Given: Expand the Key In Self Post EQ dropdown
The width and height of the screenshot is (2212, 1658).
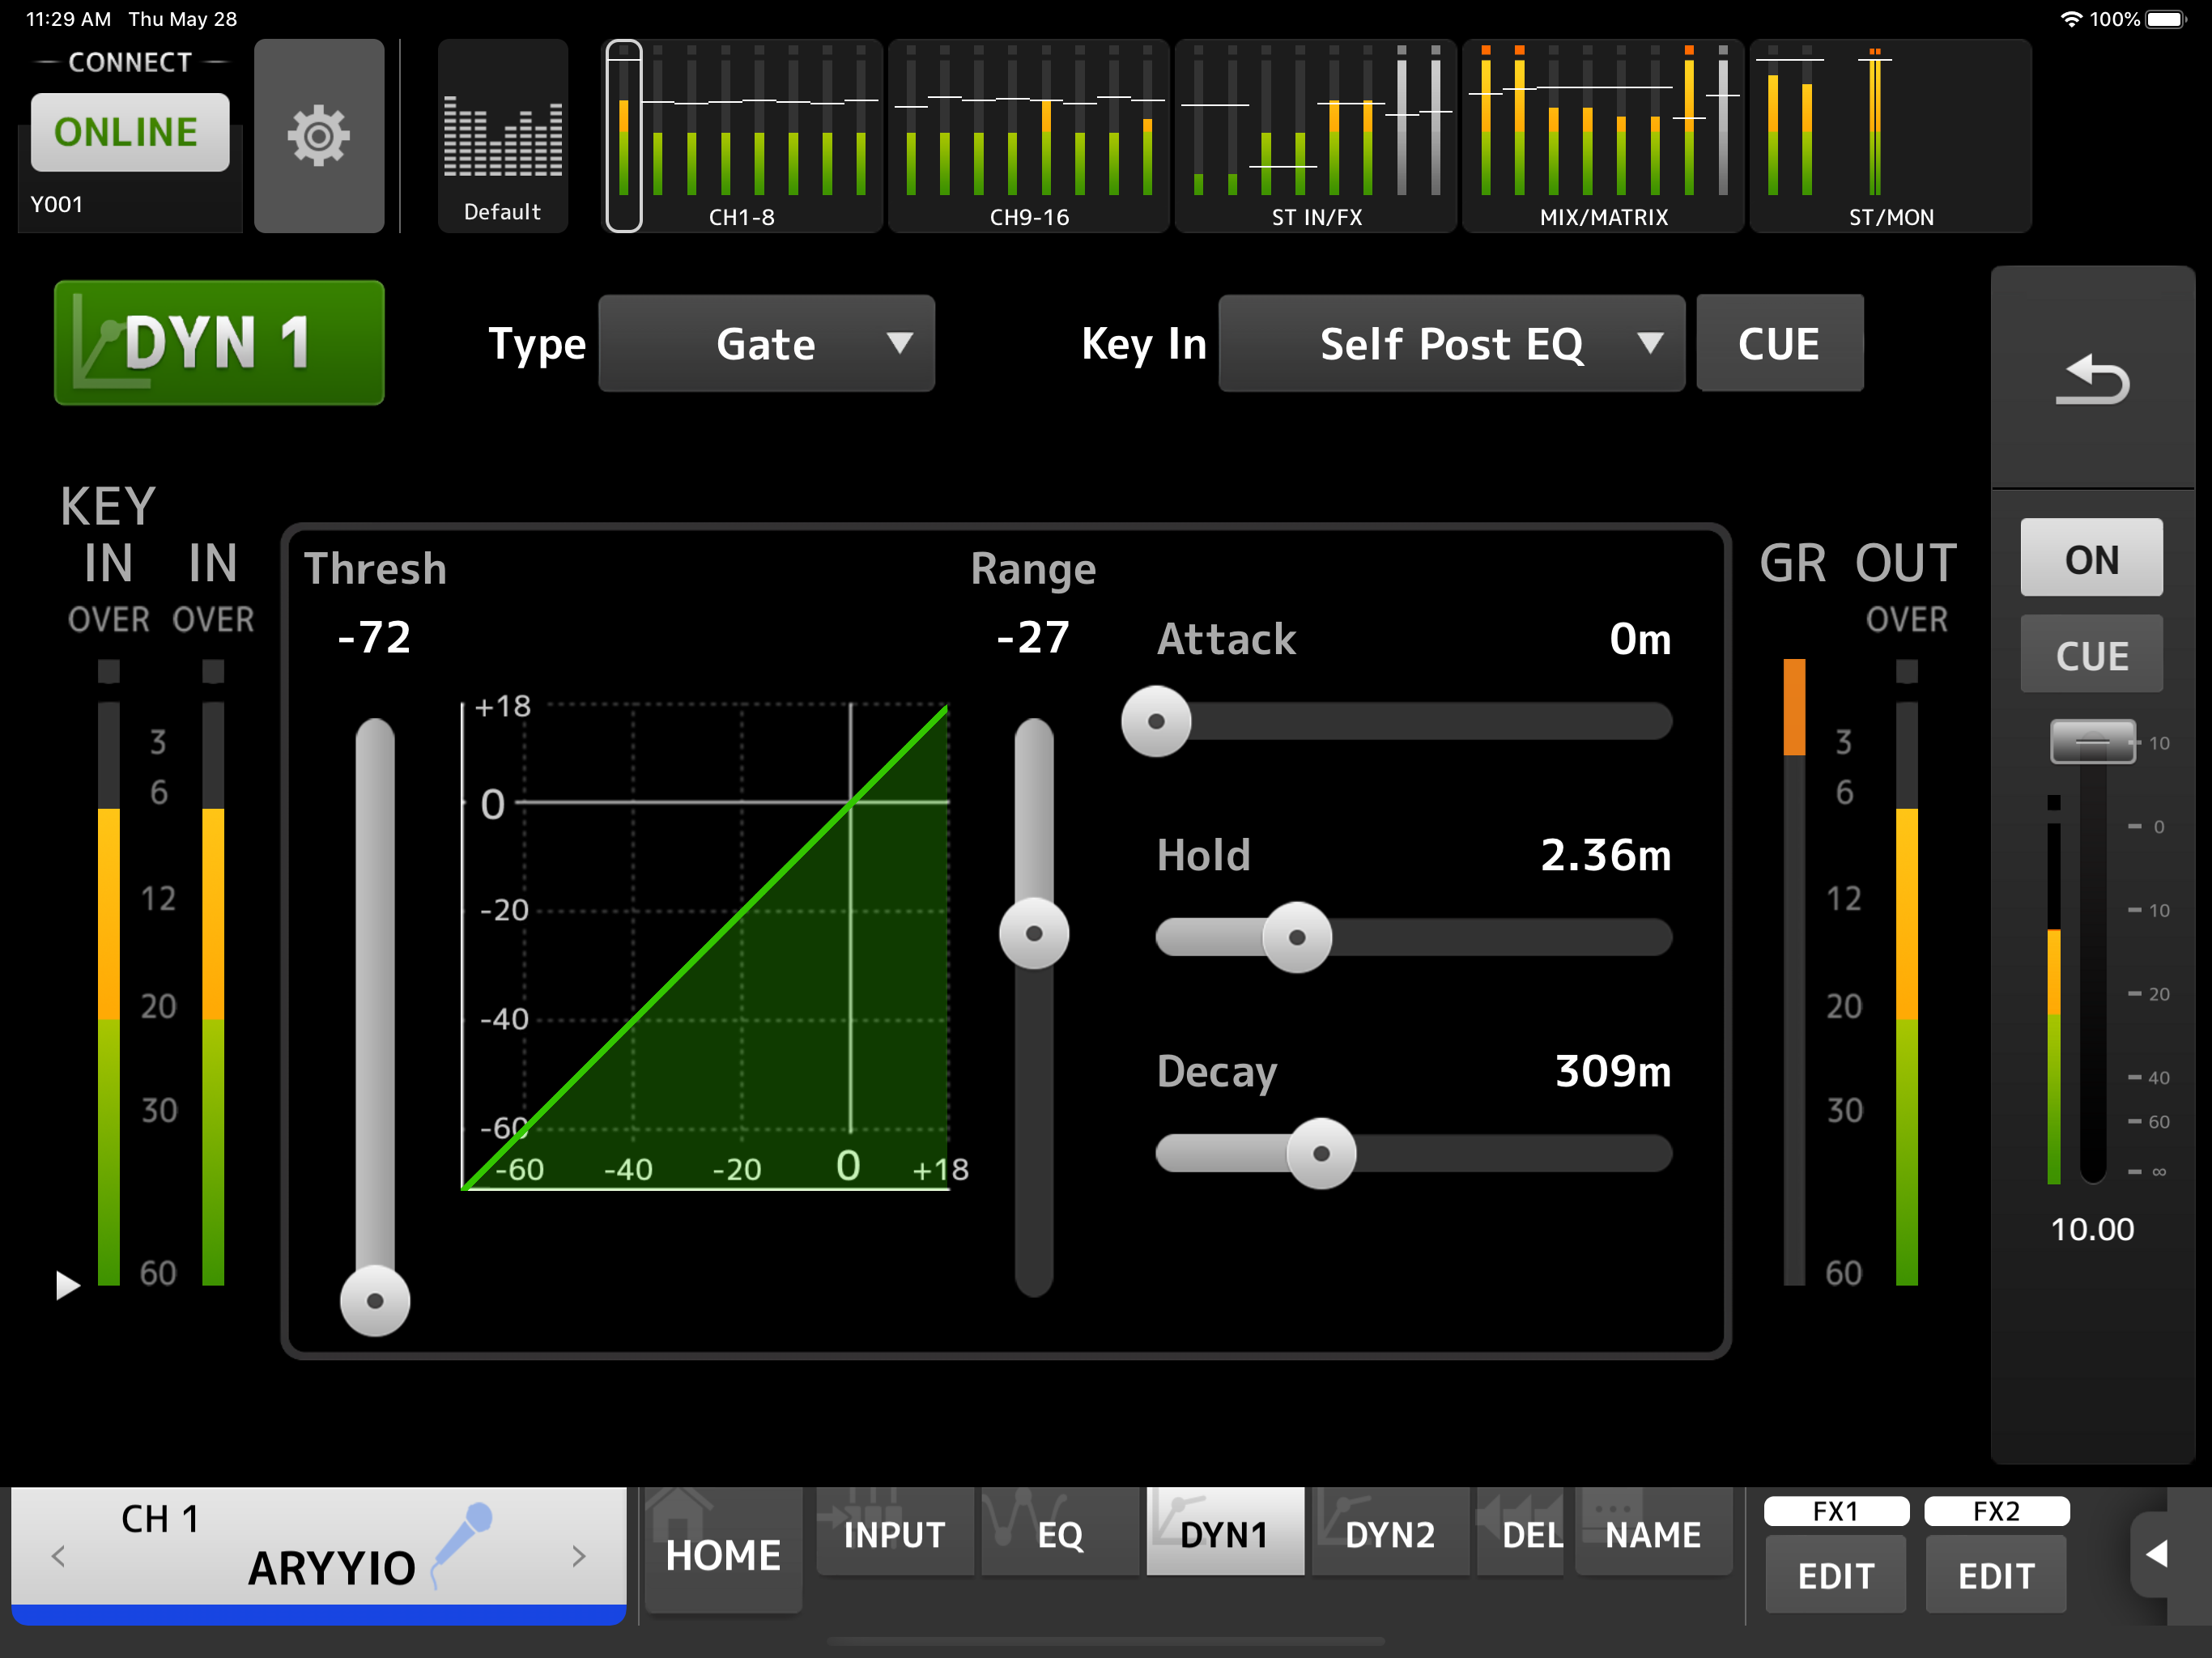Looking at the screenshot, I should (1450, 343).
